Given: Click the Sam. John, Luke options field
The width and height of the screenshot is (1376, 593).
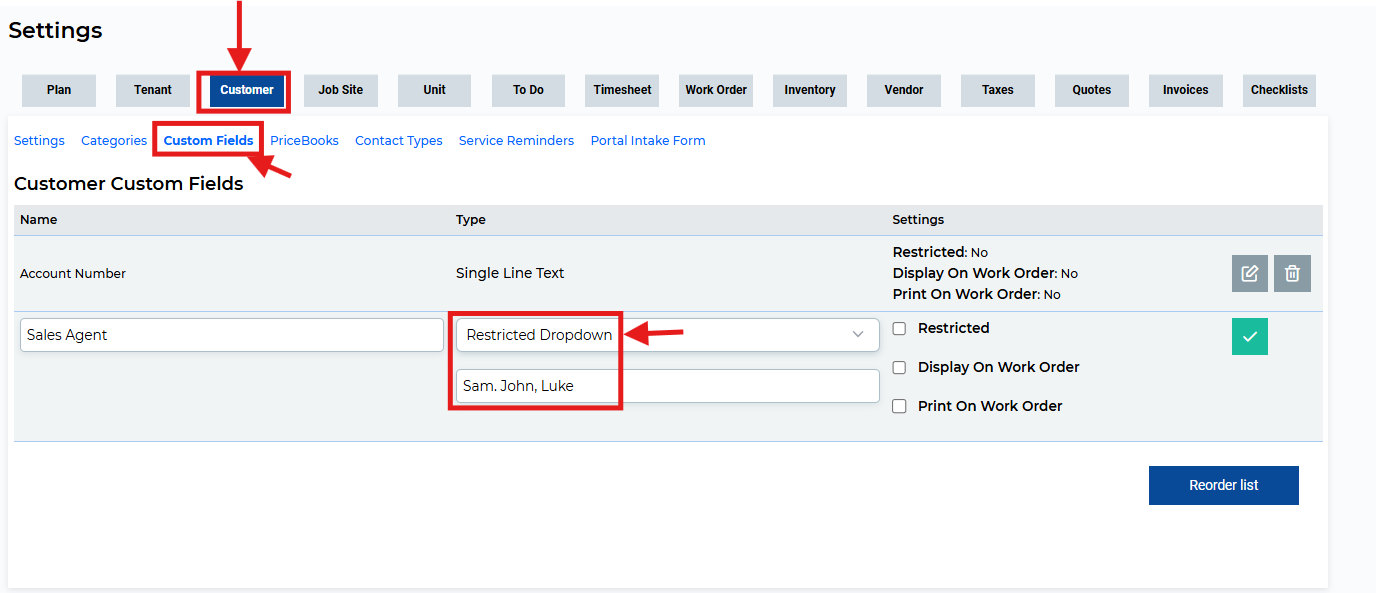Looking at the screenshot, I should (x=668, y=386).
